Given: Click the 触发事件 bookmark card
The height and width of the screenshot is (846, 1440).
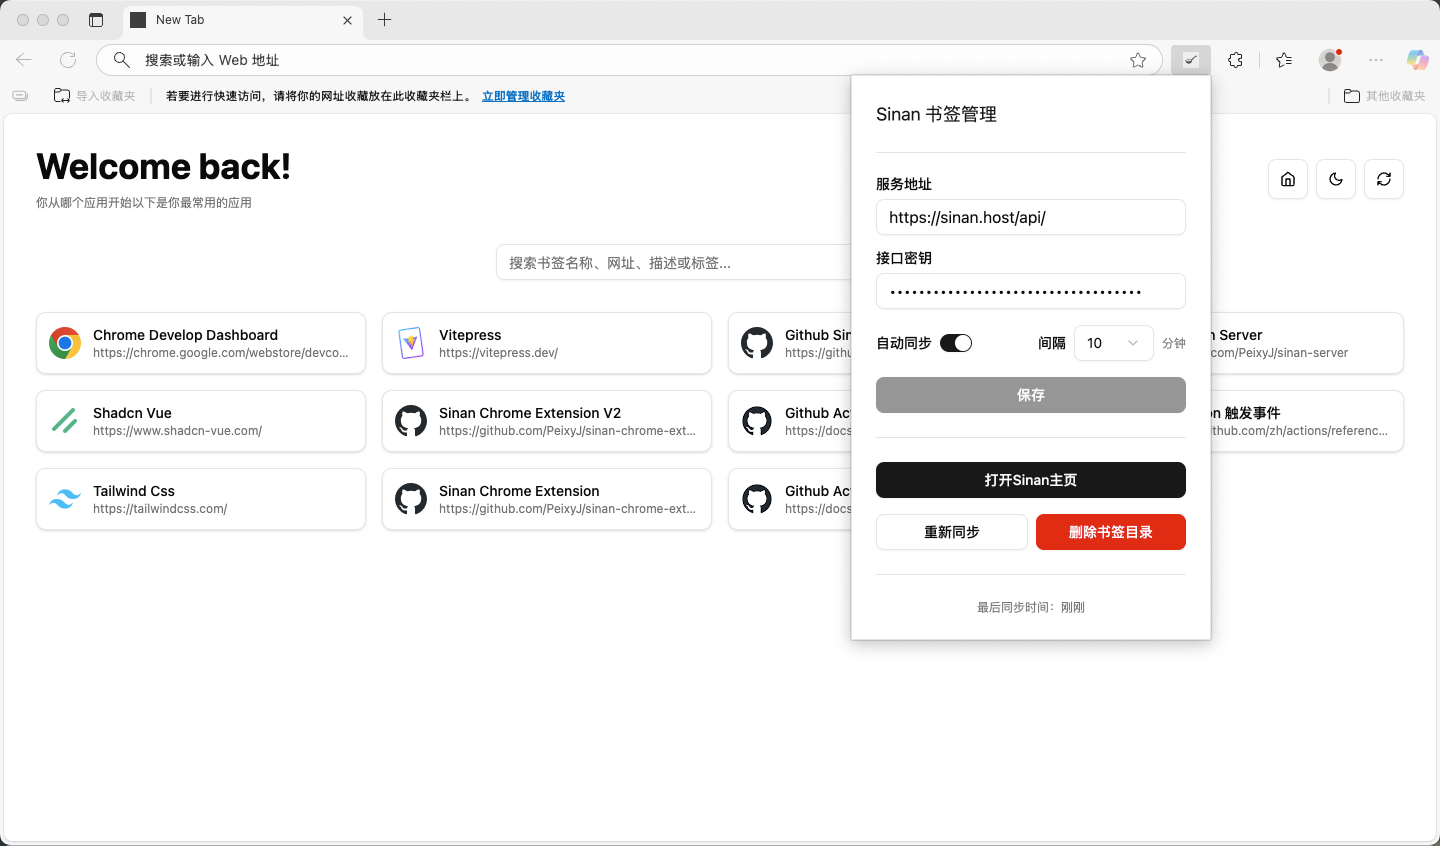Looking at the screenshot, I should point(1306,421).
